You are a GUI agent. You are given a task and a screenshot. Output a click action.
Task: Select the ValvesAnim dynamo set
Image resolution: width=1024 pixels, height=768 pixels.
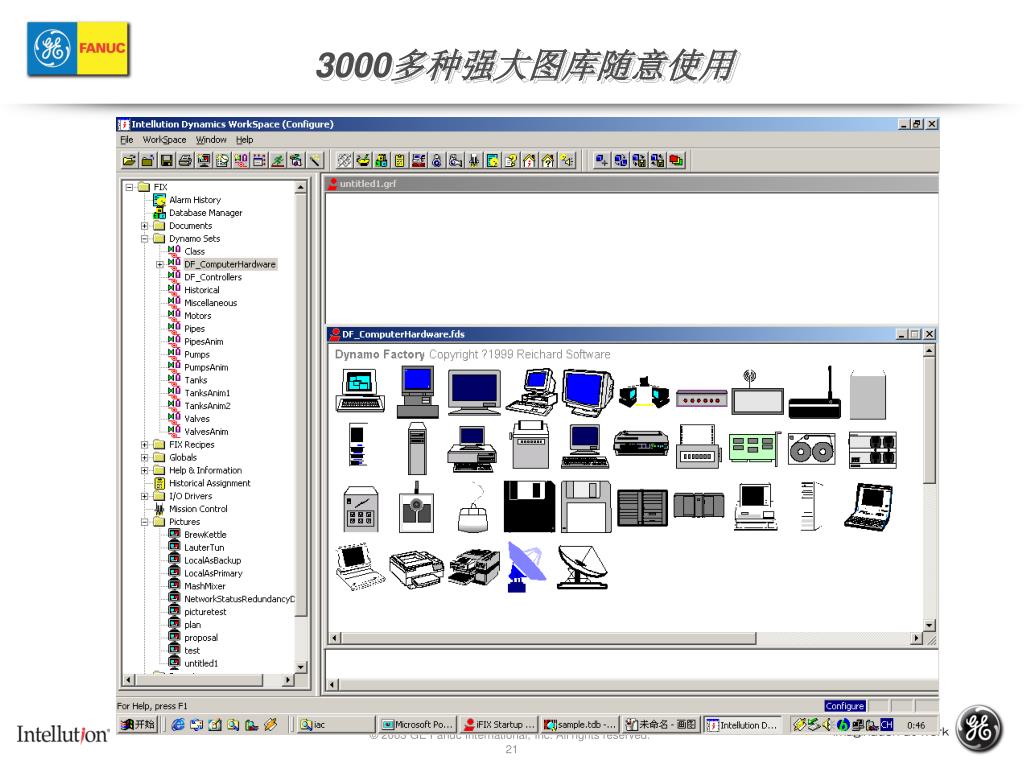pyautogui.click(x=206, y=432)
